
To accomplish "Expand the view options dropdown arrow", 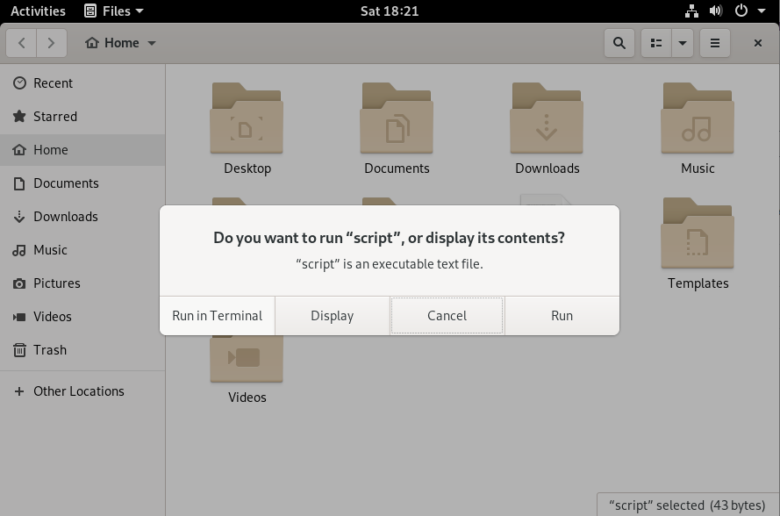I will [x=682, y=43].
